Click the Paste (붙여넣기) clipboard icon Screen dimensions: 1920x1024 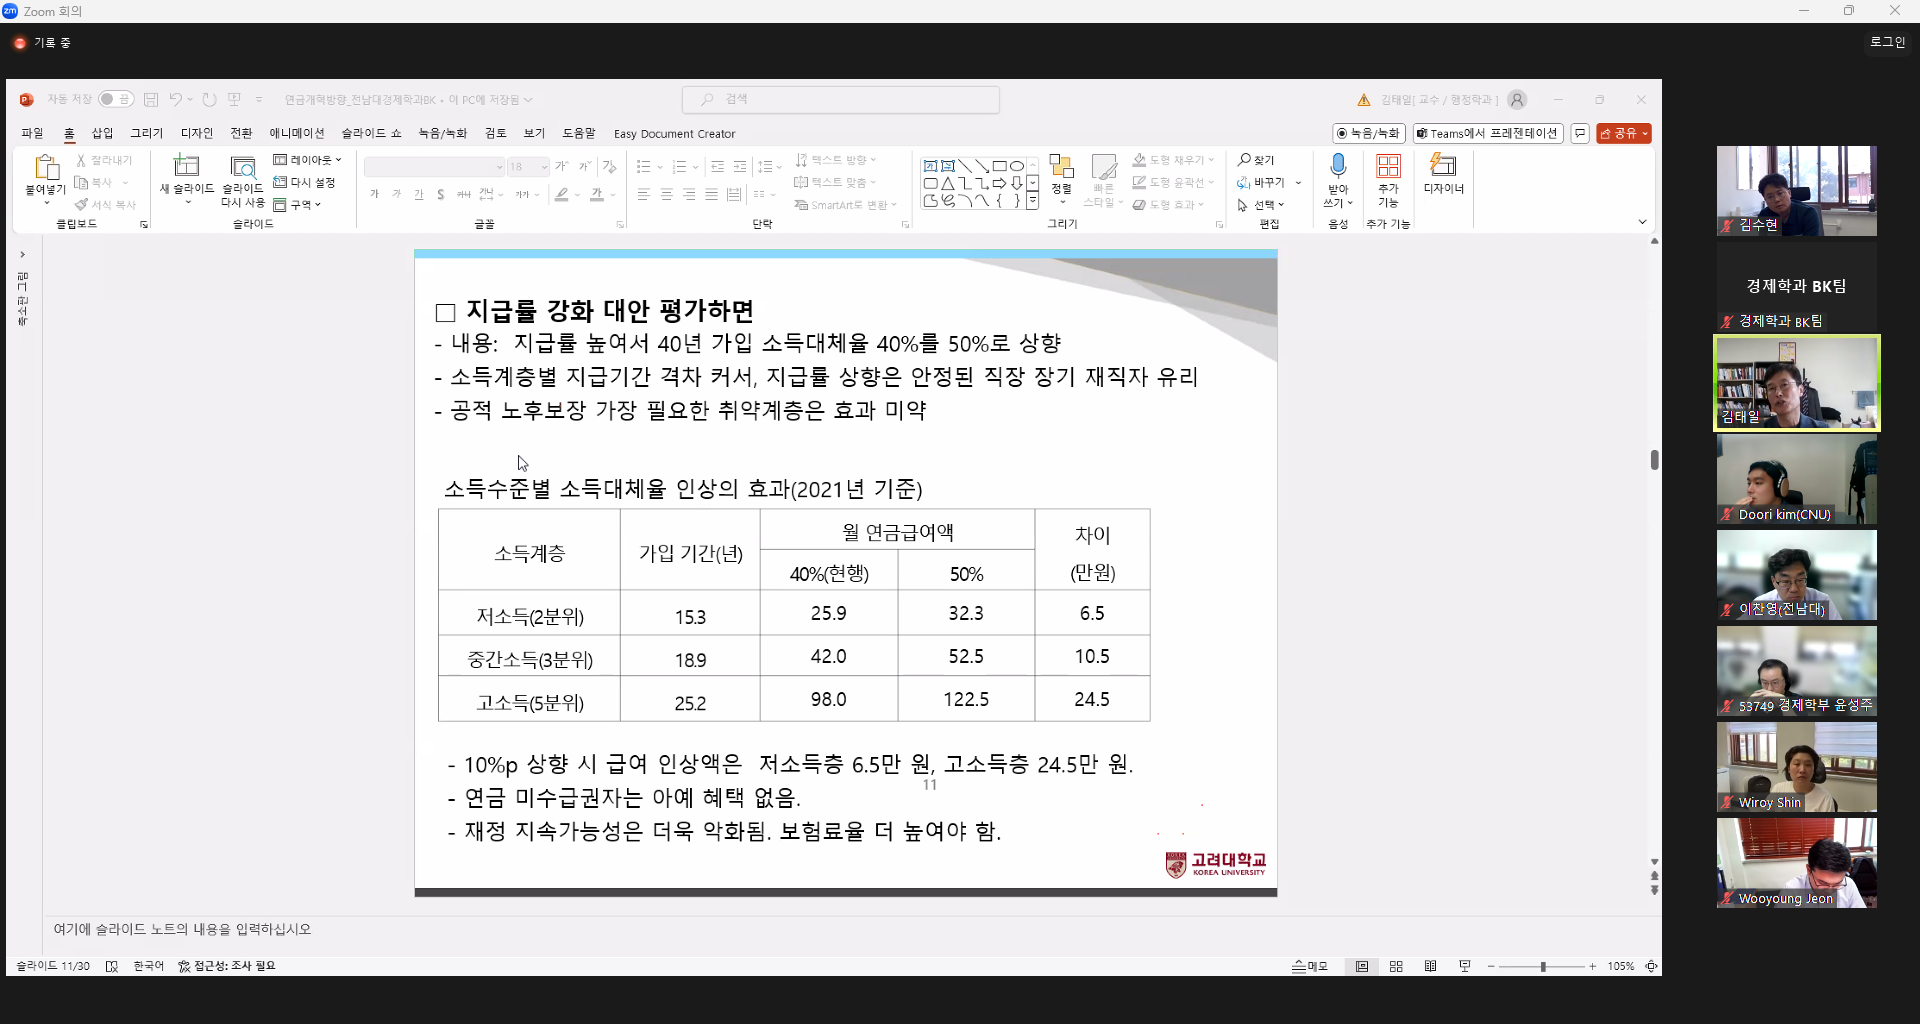(x=46, y=167)
